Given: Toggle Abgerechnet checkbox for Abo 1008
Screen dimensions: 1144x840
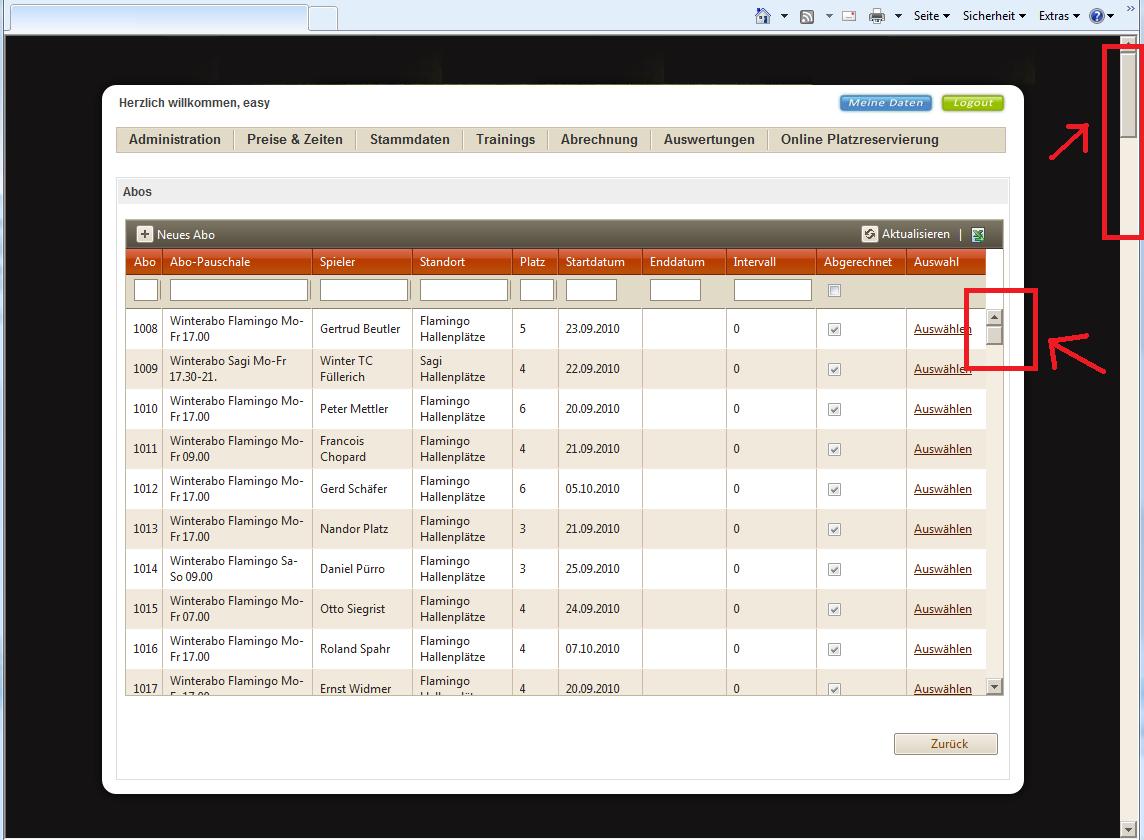Looking at the screenshot, I should click(x=834, y=329).
